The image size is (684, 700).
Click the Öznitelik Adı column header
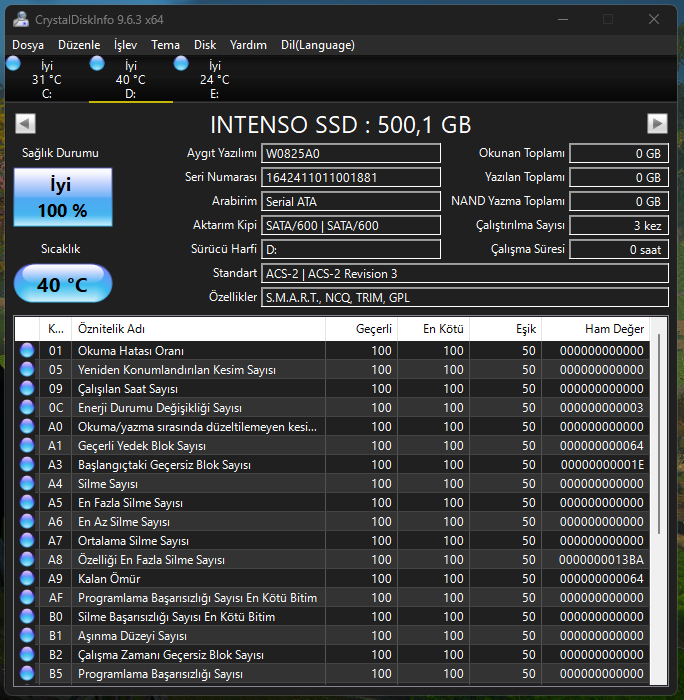click(198, 329)
